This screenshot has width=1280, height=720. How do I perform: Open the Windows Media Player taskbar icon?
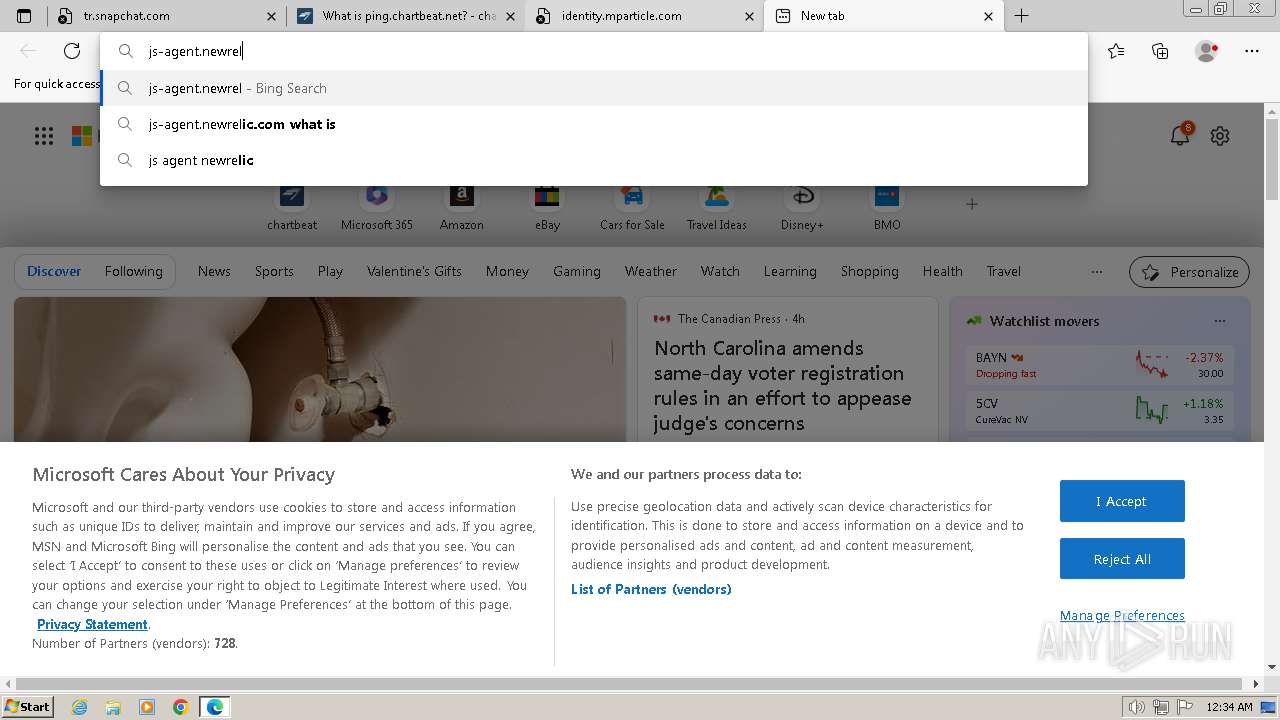pos(147,707)
